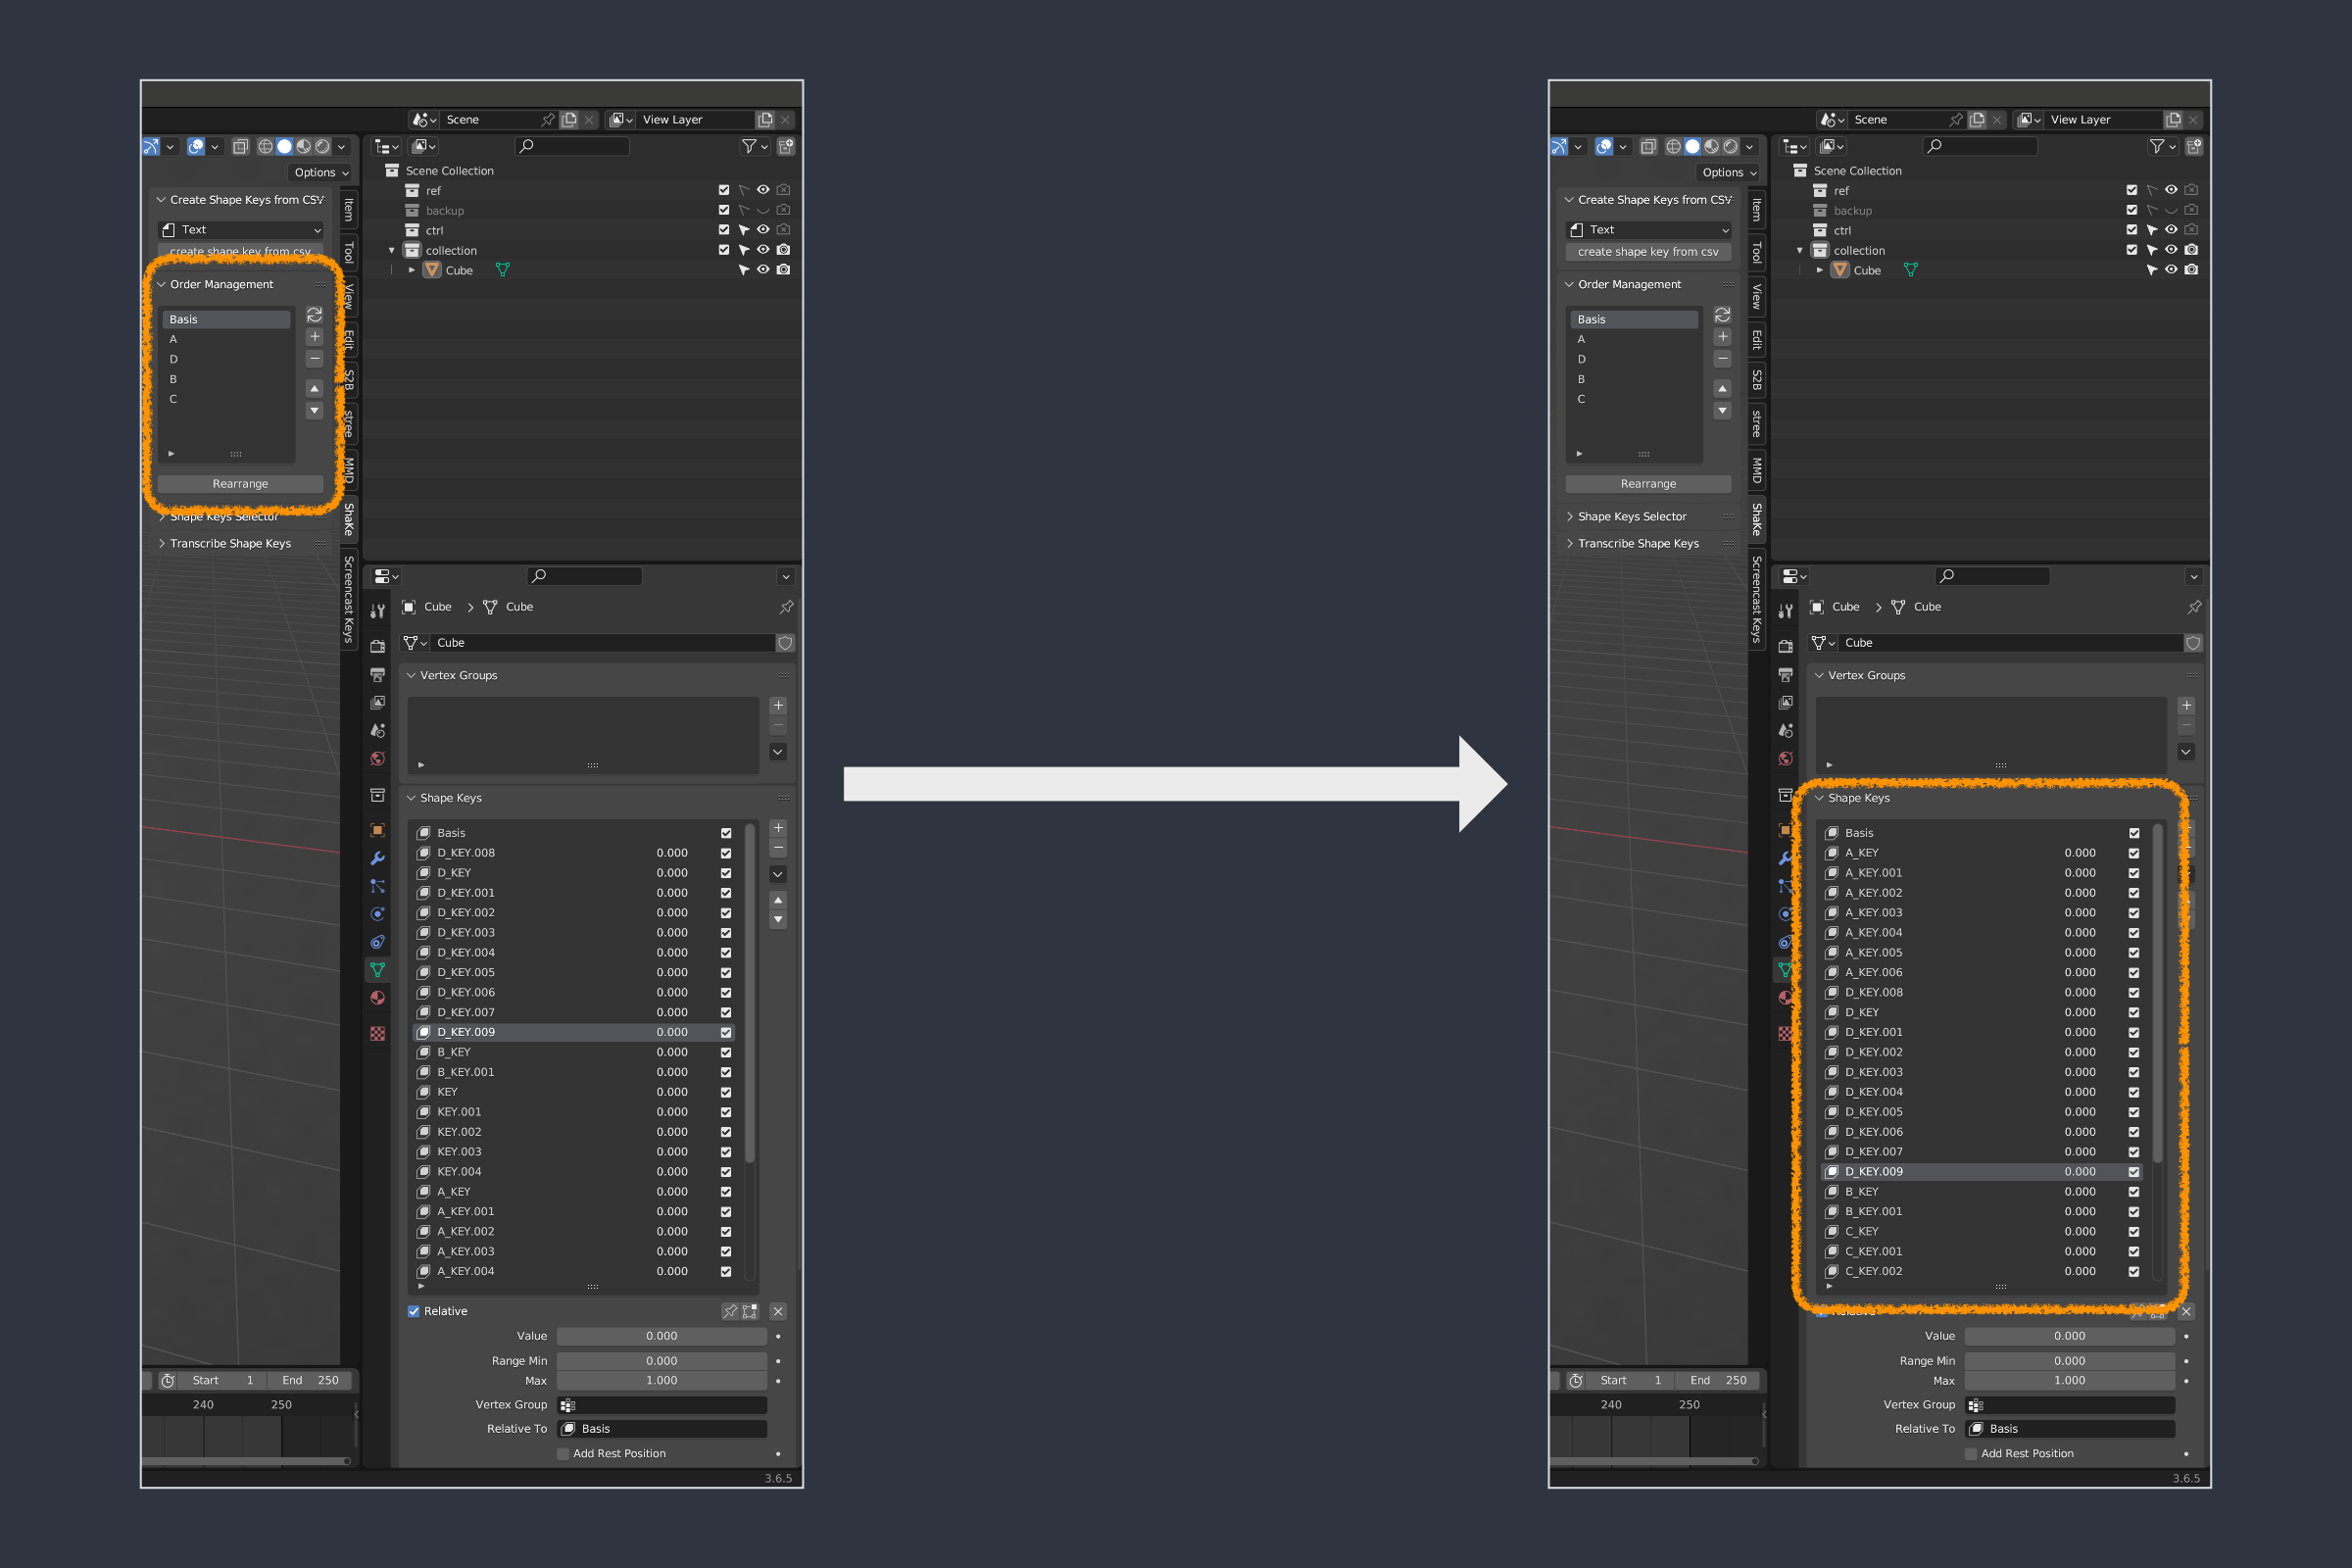Open the Text dropdown in left screenshot
Image resolution: width=2352 pixels, height=1568 pixels.
coord(240,230)
